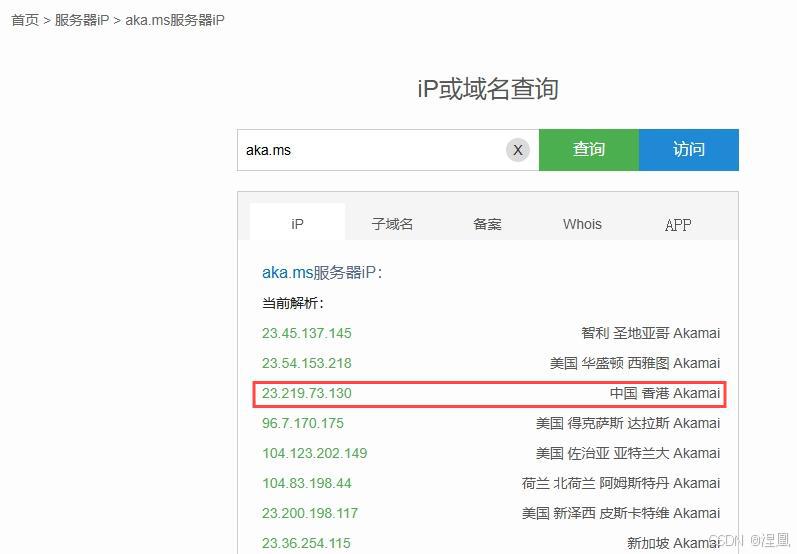Image resolution: width=797 pixels, height=554 pixels.
Task: Open IP address 104.123.202.149
Action: coord(315,453)
